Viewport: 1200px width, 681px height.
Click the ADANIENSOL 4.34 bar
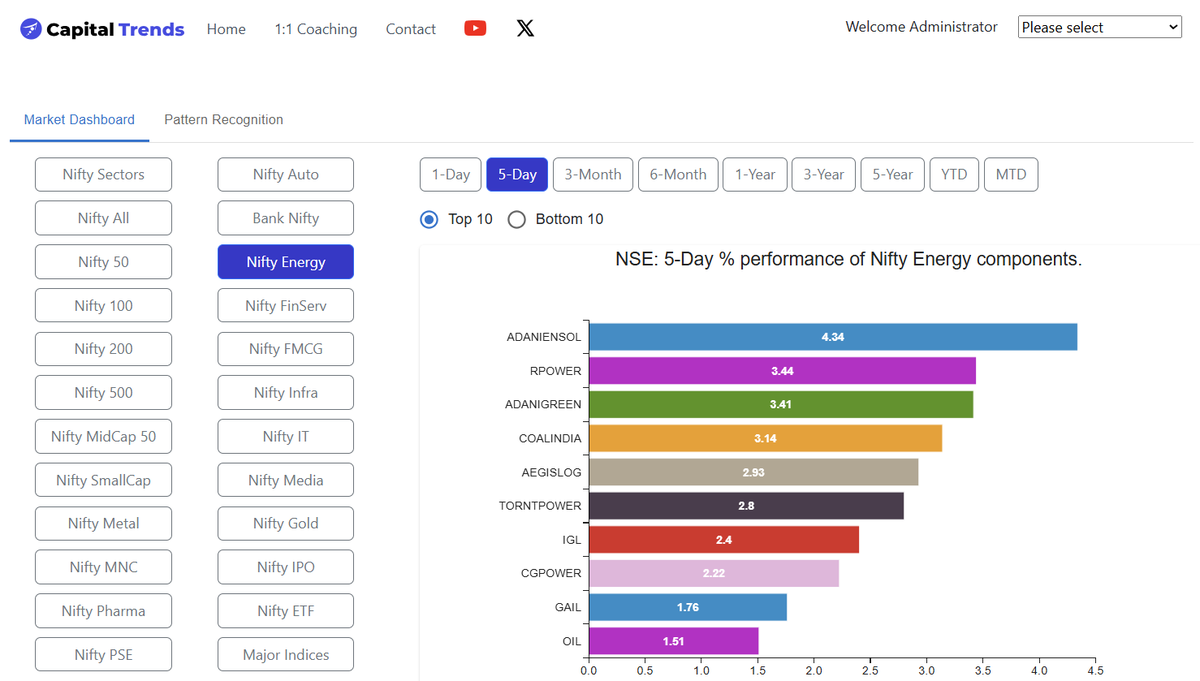(833, 337)
